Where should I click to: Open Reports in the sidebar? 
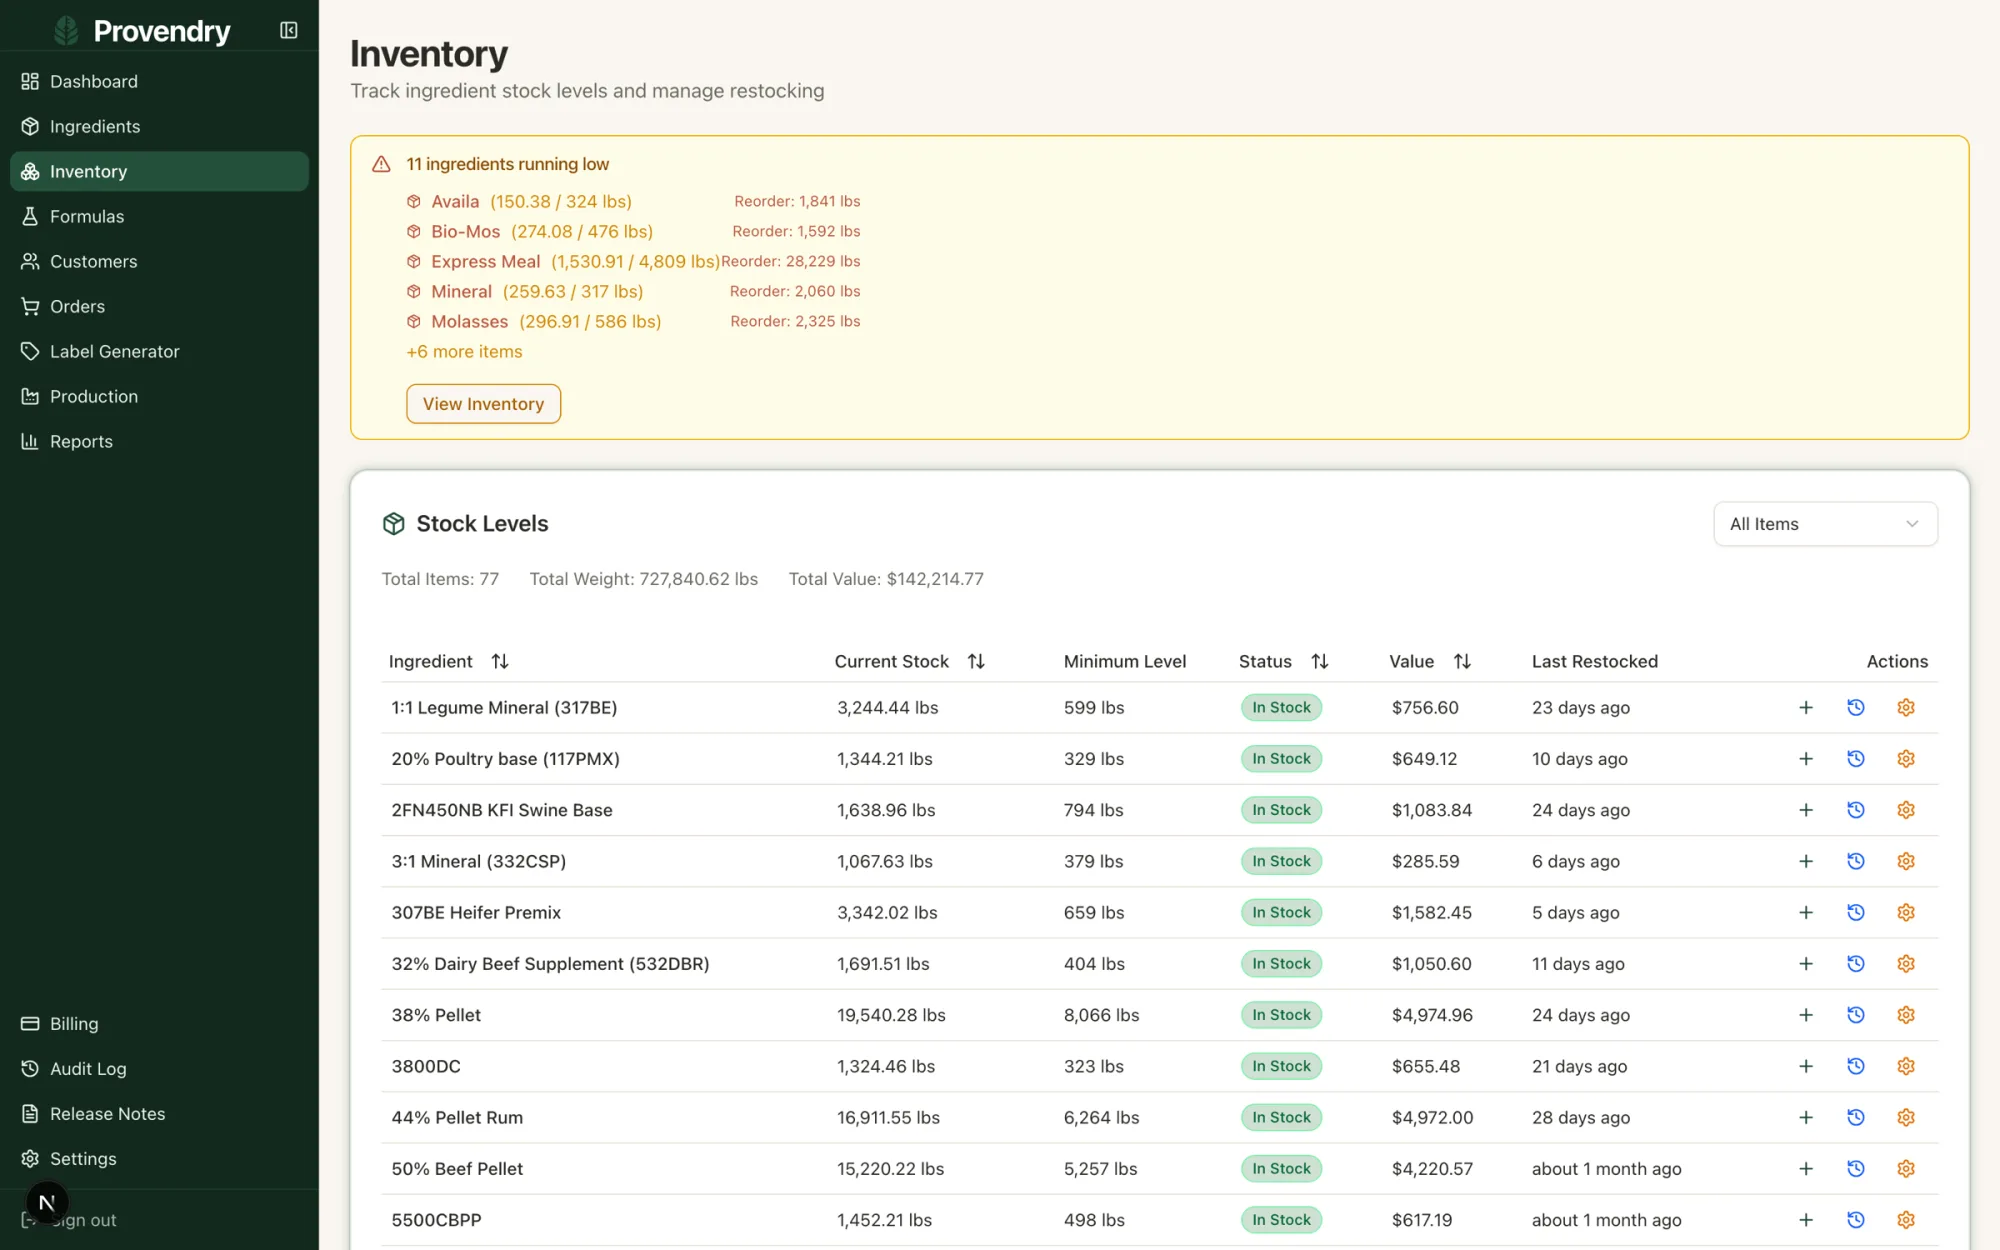159,441
